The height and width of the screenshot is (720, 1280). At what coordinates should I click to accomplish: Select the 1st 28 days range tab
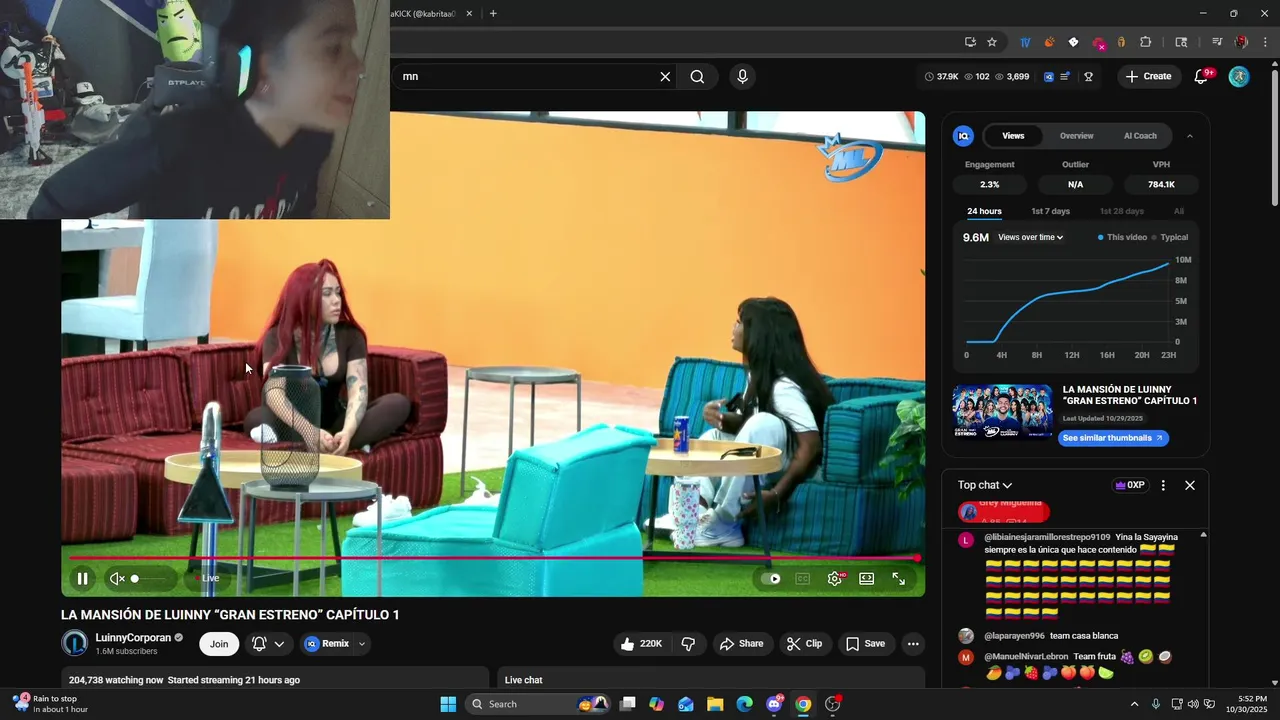(1121, 211)
